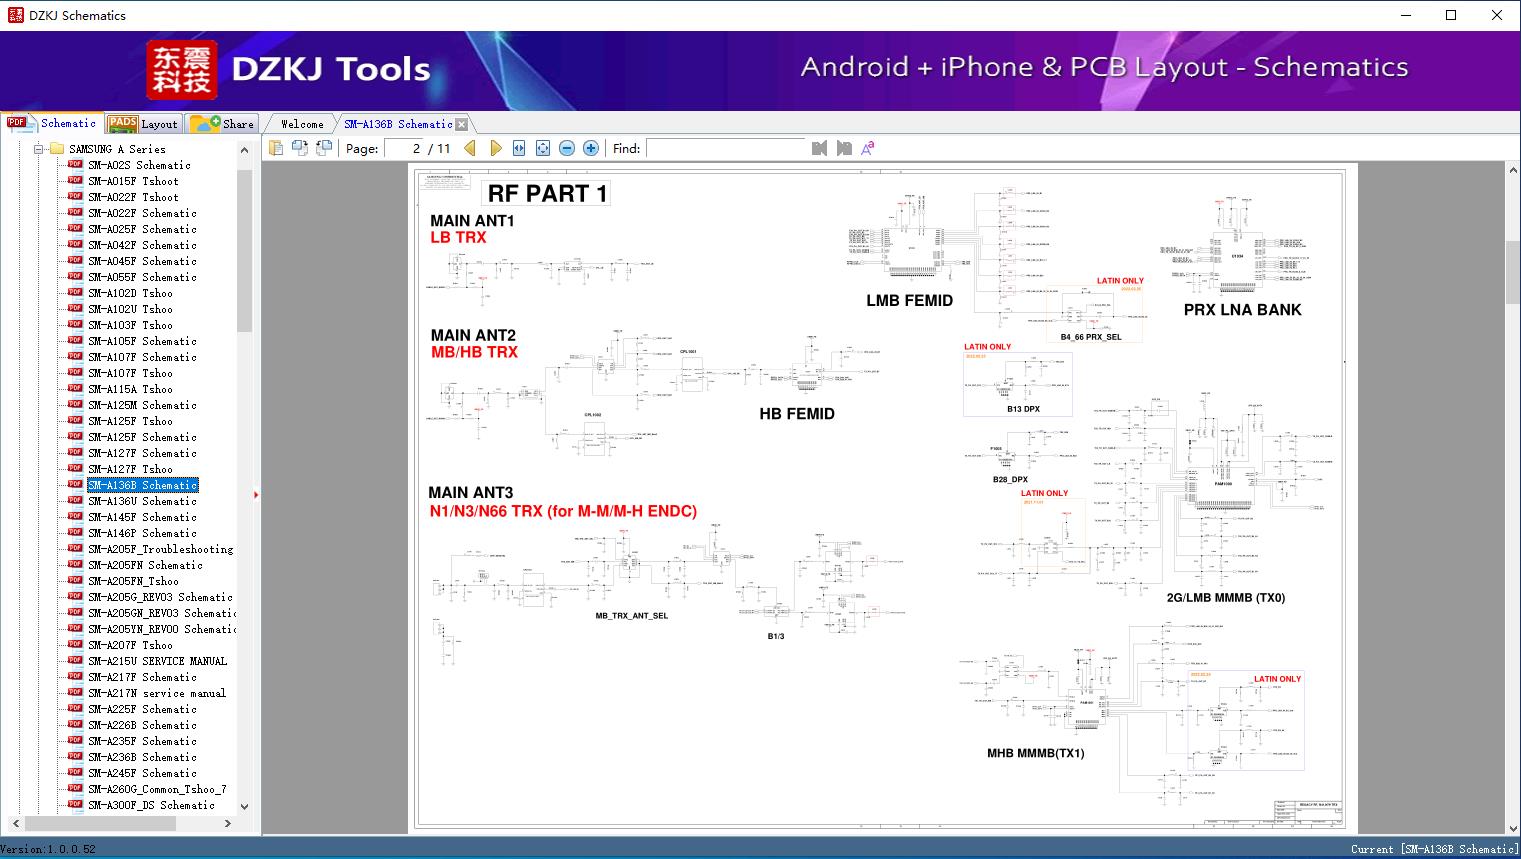Open SM-A300F_DS Schematic file
The height and width of the screenshot is (859, 1521).
click(151, 805)
